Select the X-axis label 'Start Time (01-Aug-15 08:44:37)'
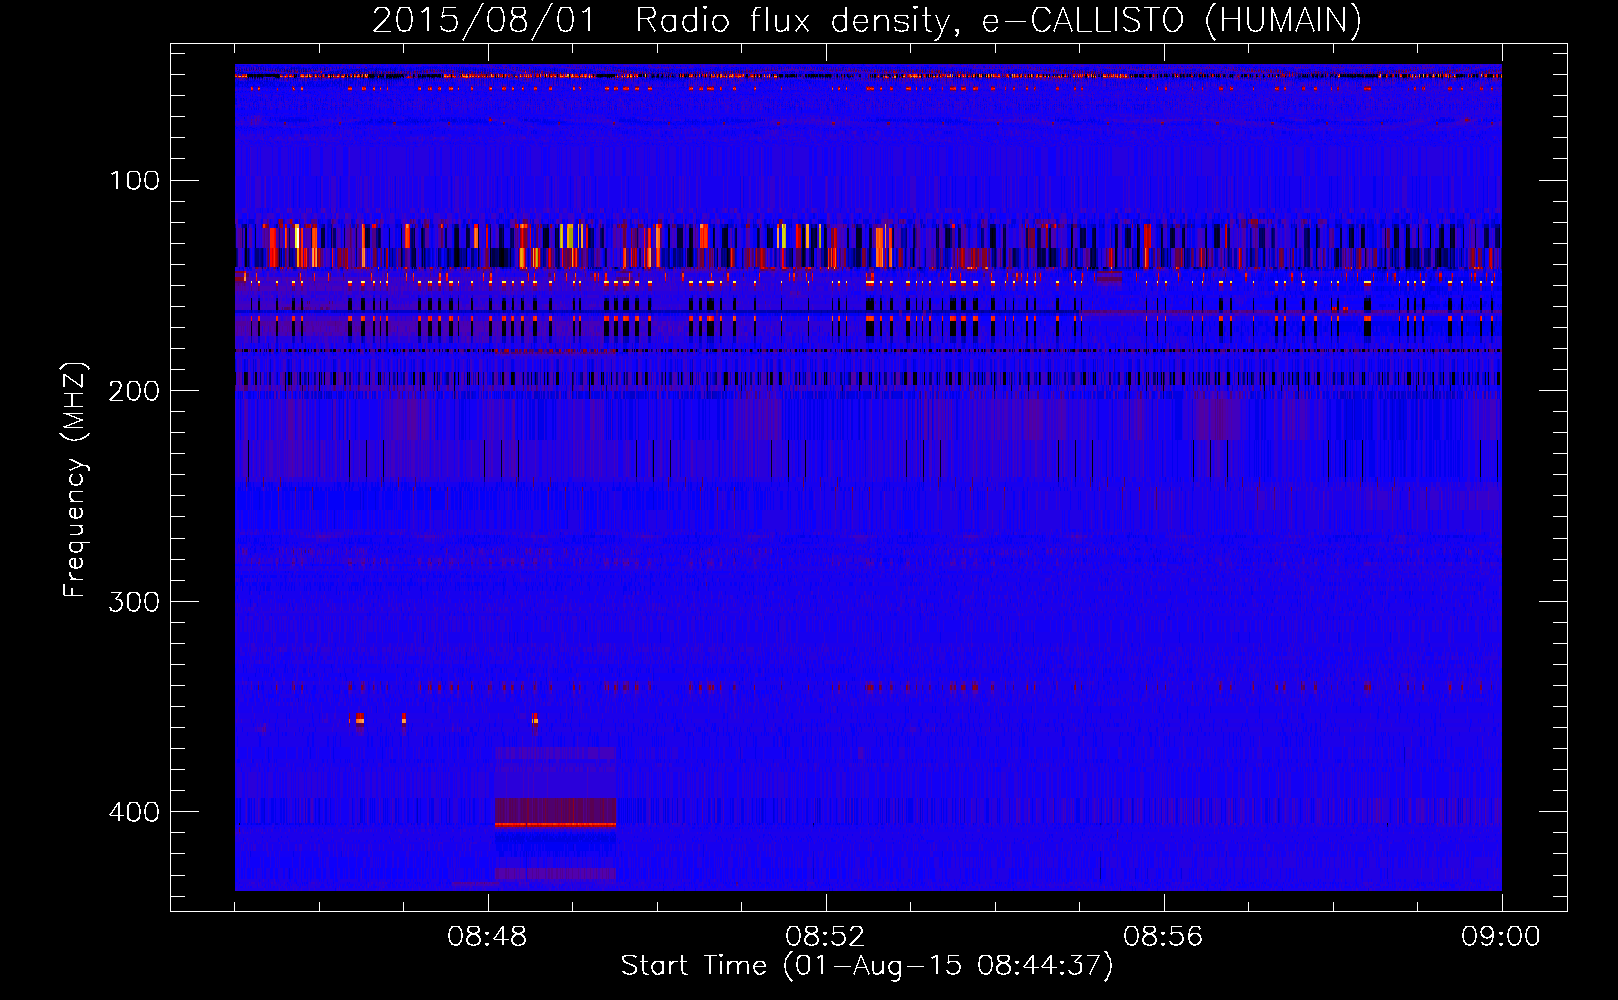 pos(867,966)
